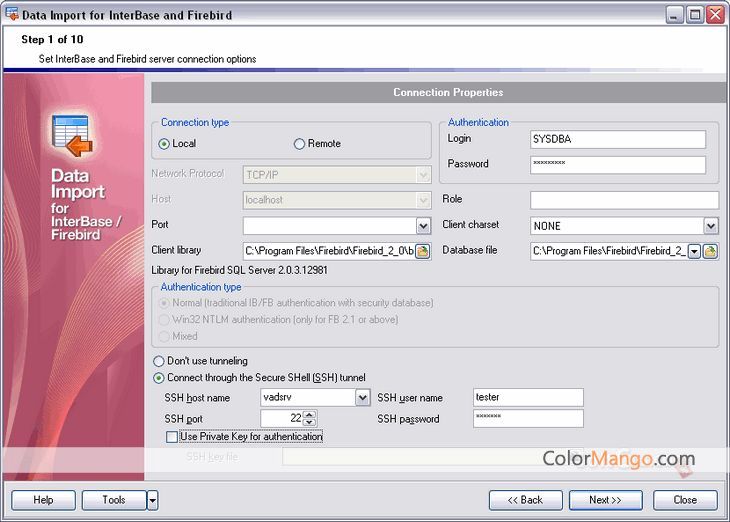Click the Client library browse folder icon
This screenshot has width=730, height=522.
tap(422, 251)
